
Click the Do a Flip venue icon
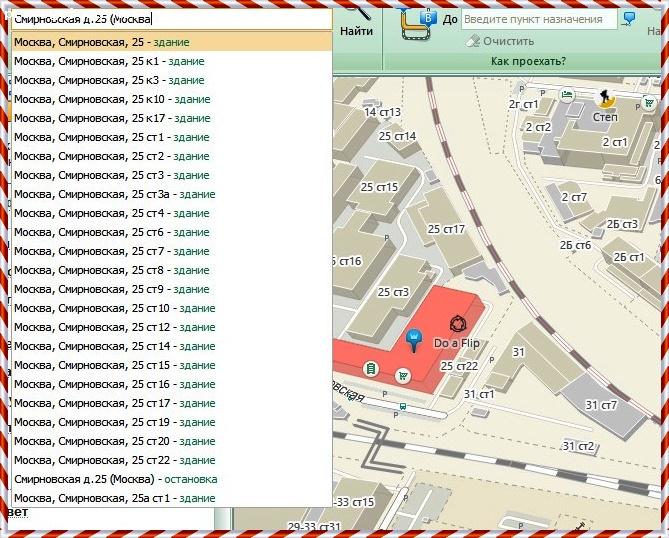[458, 324]
